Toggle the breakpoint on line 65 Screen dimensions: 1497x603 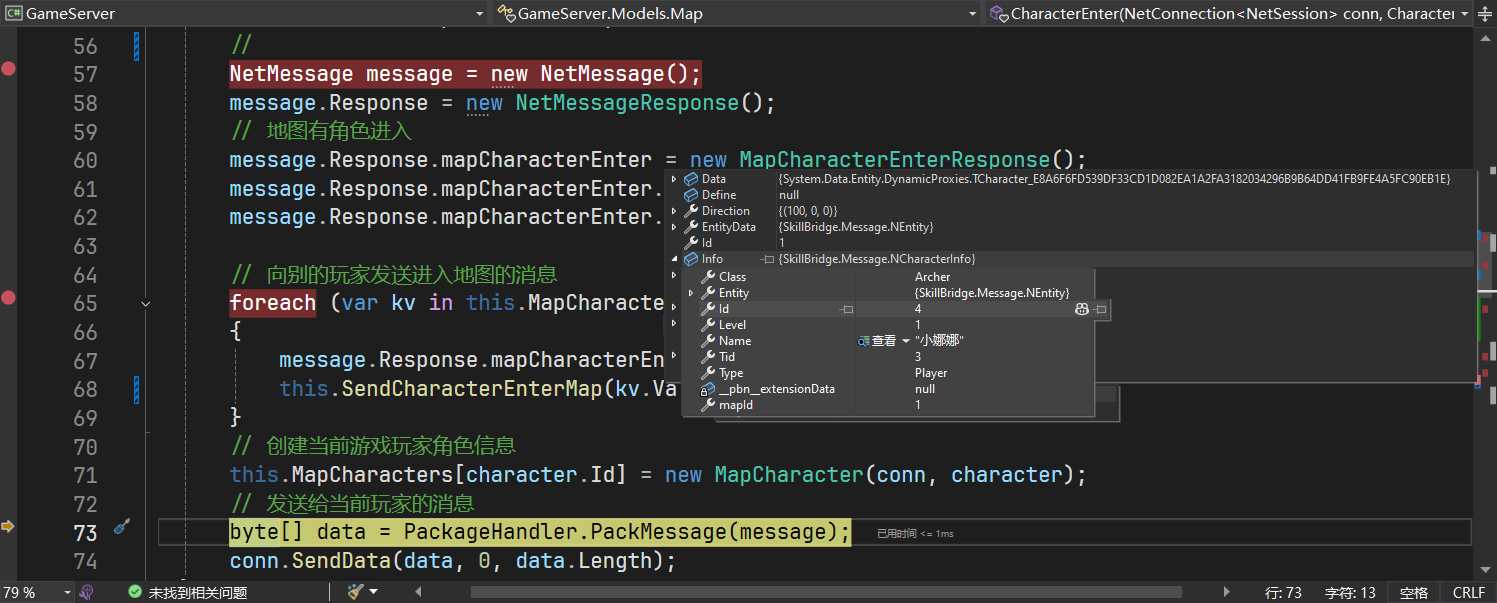[9, 297]
